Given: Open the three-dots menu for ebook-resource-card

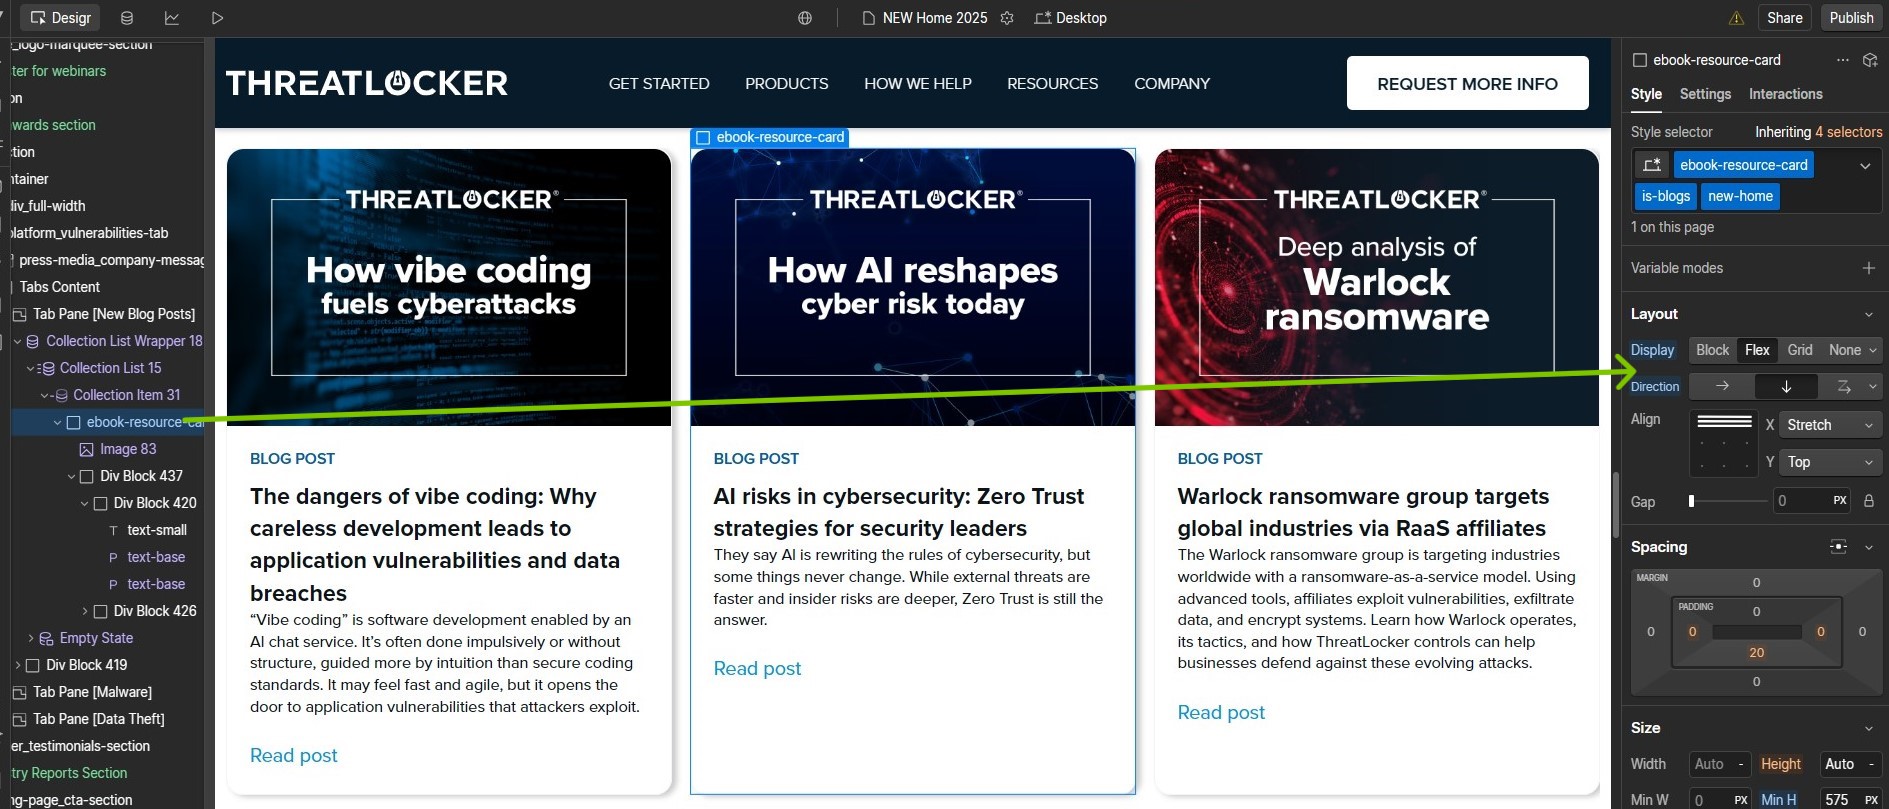Looking at the screenshot, I should 1843,60.
